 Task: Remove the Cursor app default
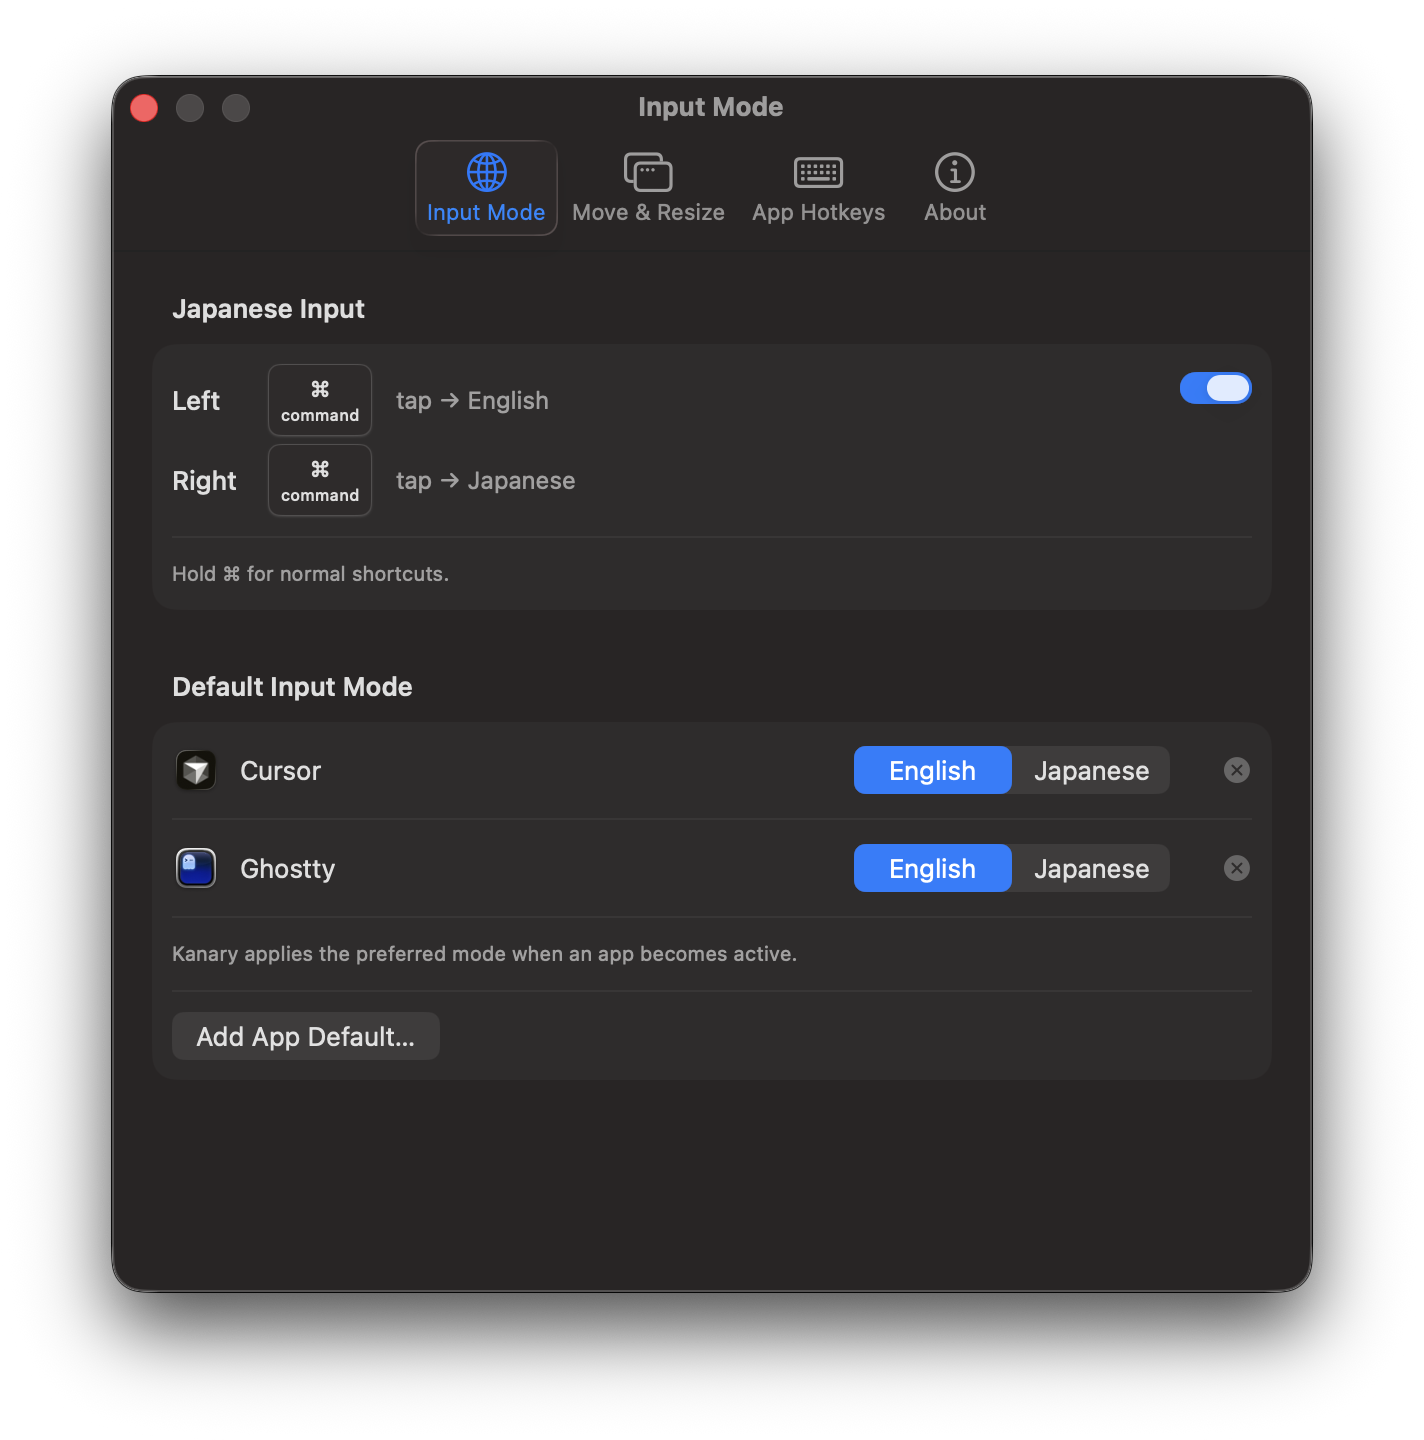click(x=1237, y=770)
